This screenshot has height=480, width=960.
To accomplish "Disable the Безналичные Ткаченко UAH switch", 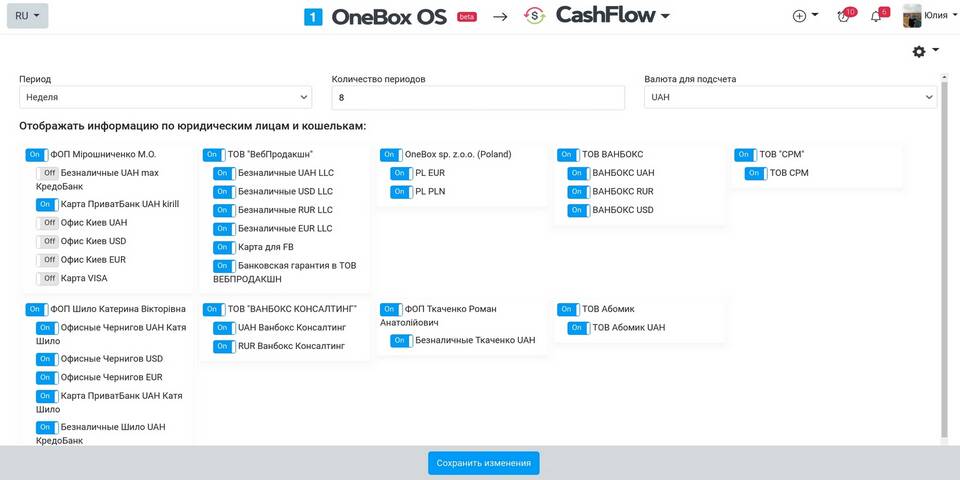I will 402,340.
